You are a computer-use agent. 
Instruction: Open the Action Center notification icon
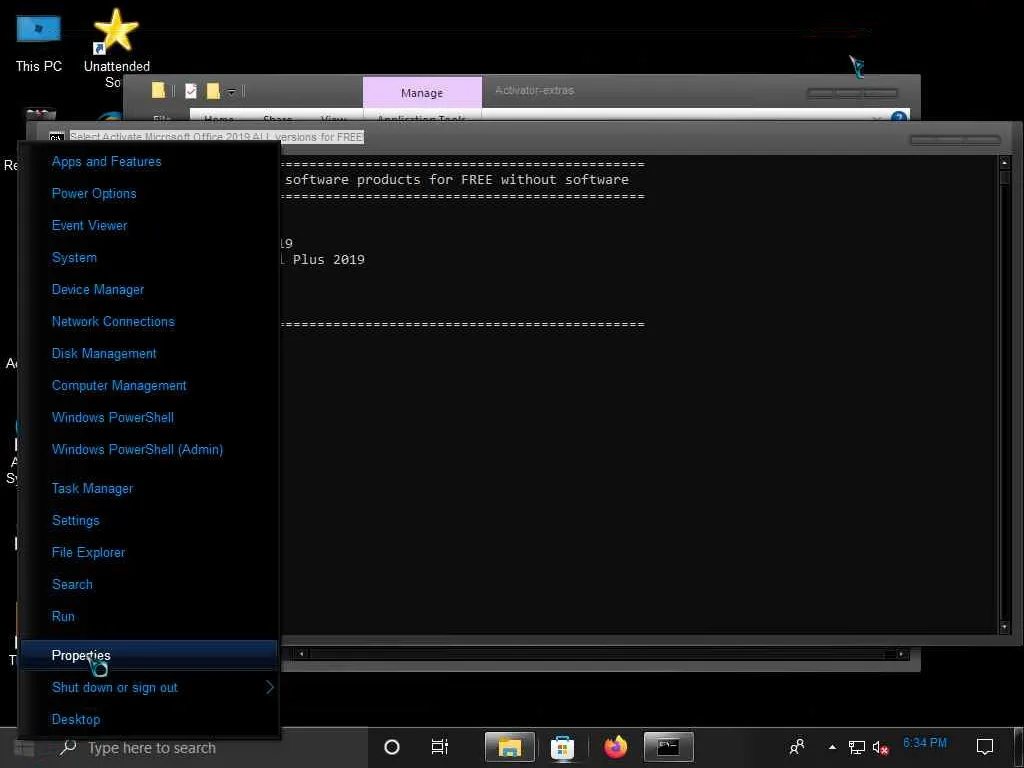pyautogui.click(x=985, y=746)
